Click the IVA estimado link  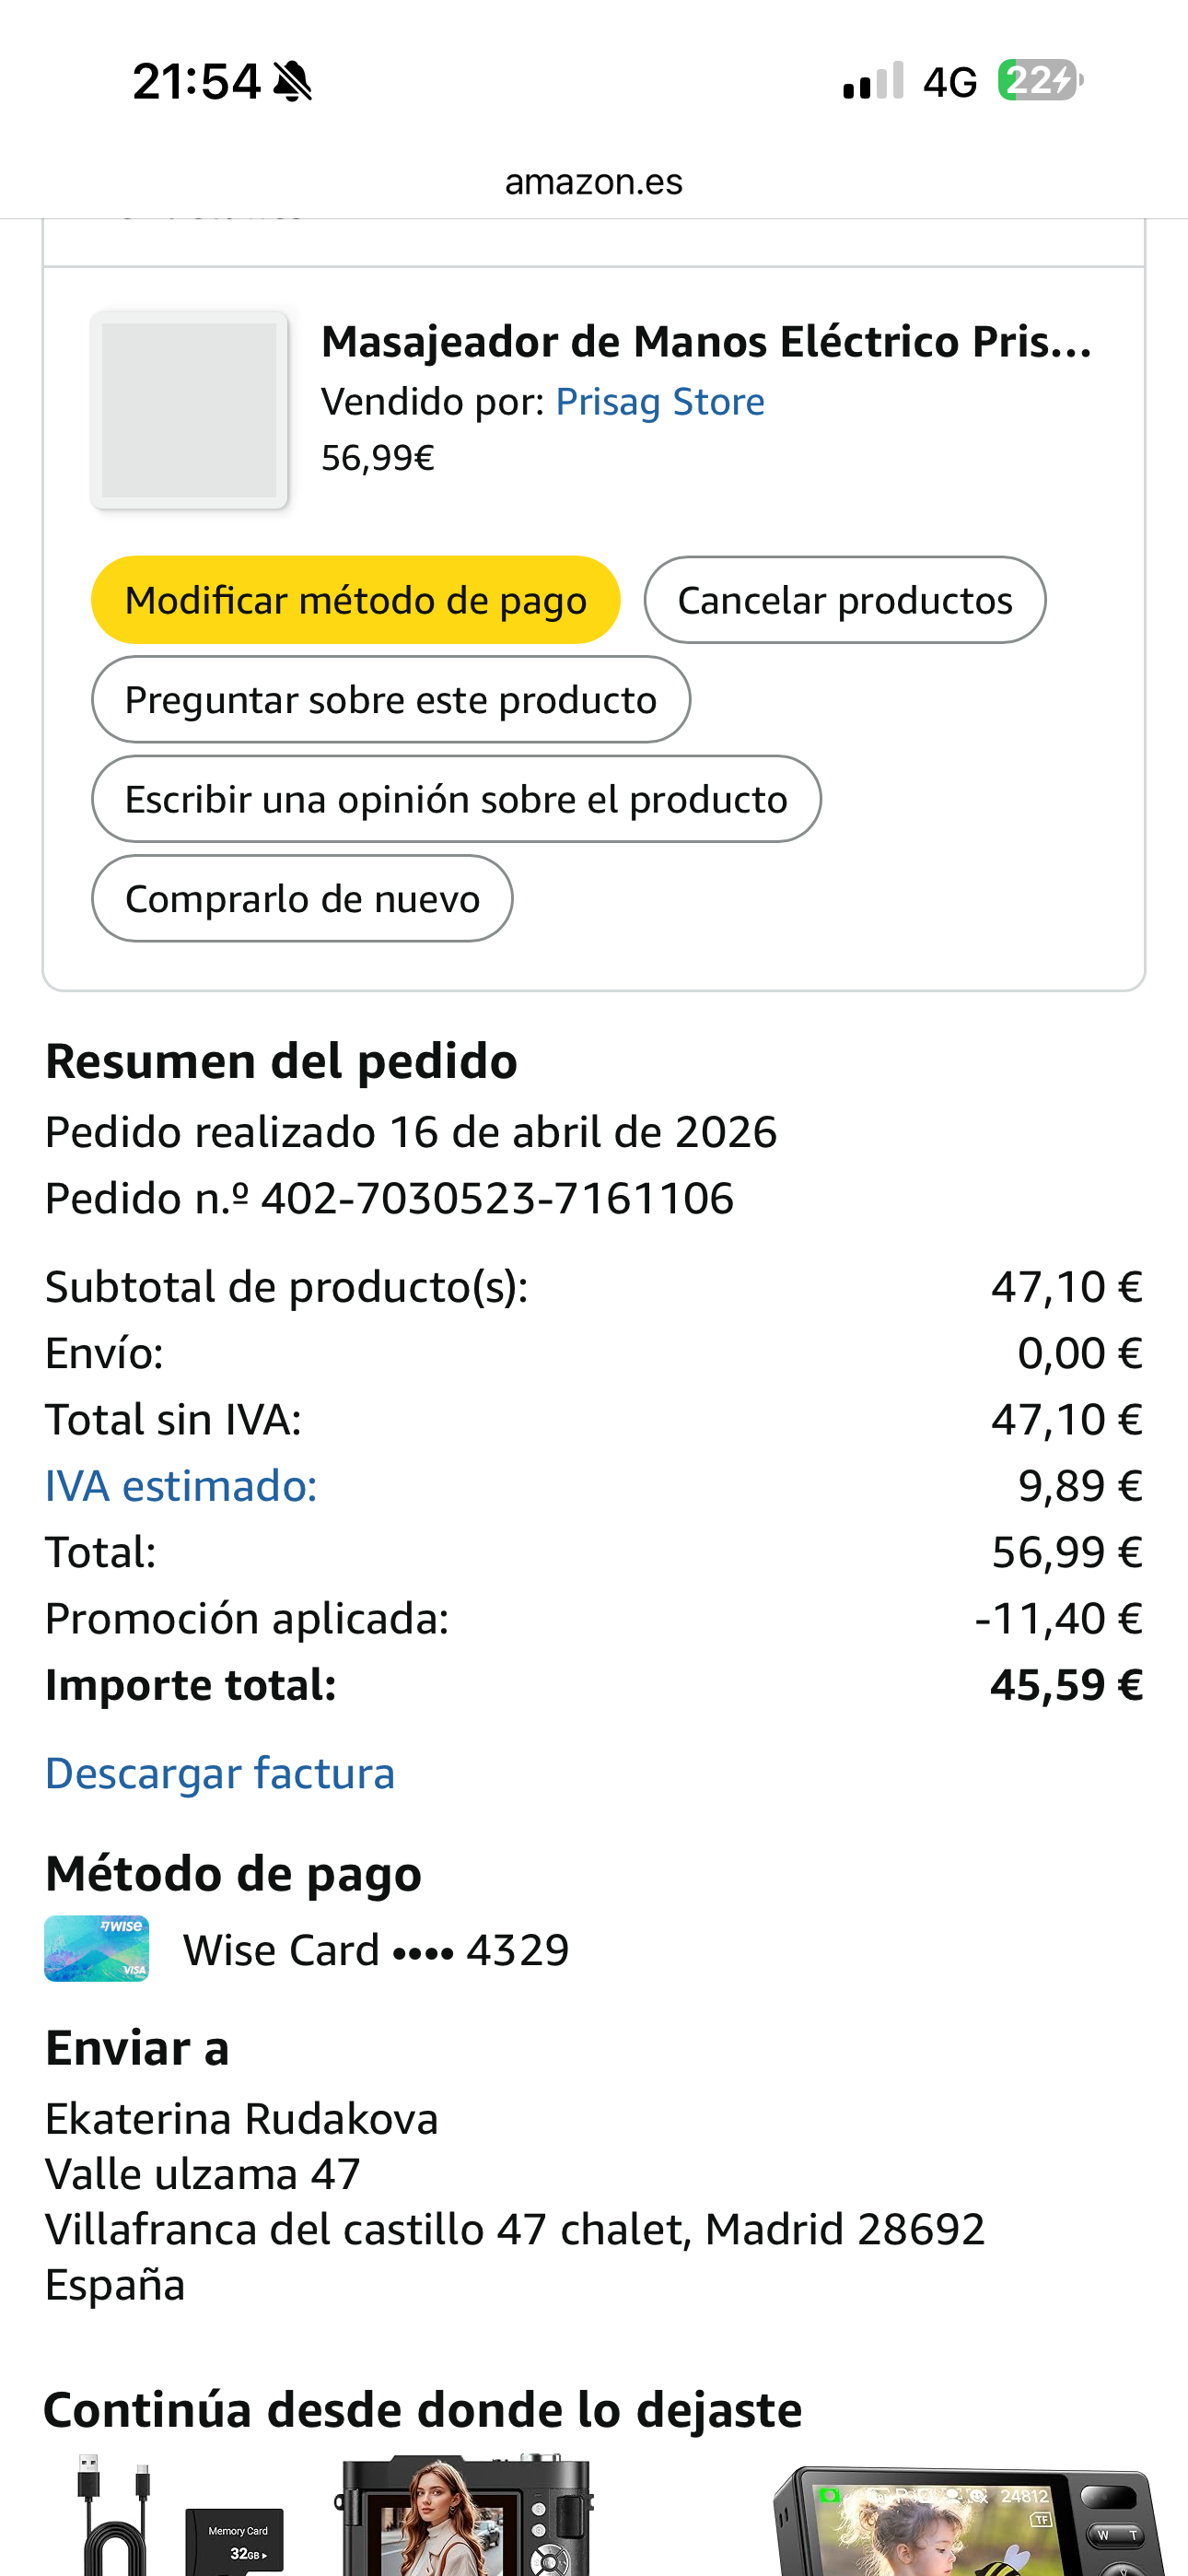(x=181, y=1486)
